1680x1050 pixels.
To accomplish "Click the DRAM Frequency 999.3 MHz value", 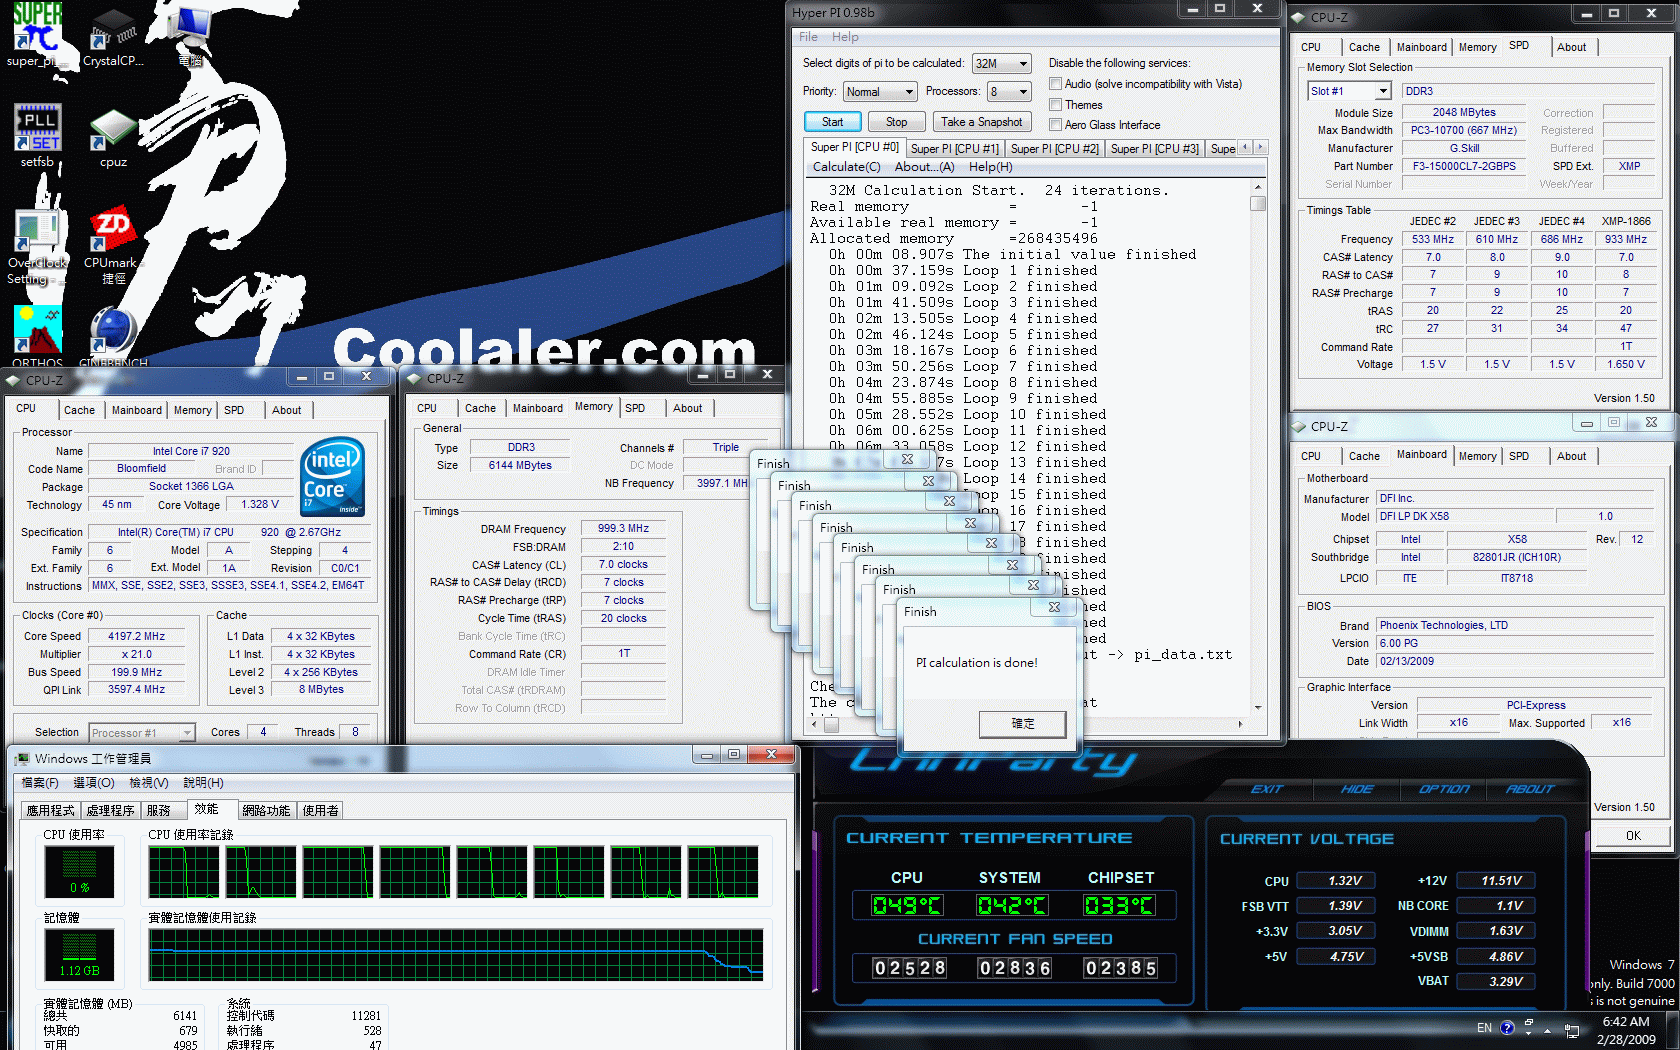I will [x=623, y=528].
